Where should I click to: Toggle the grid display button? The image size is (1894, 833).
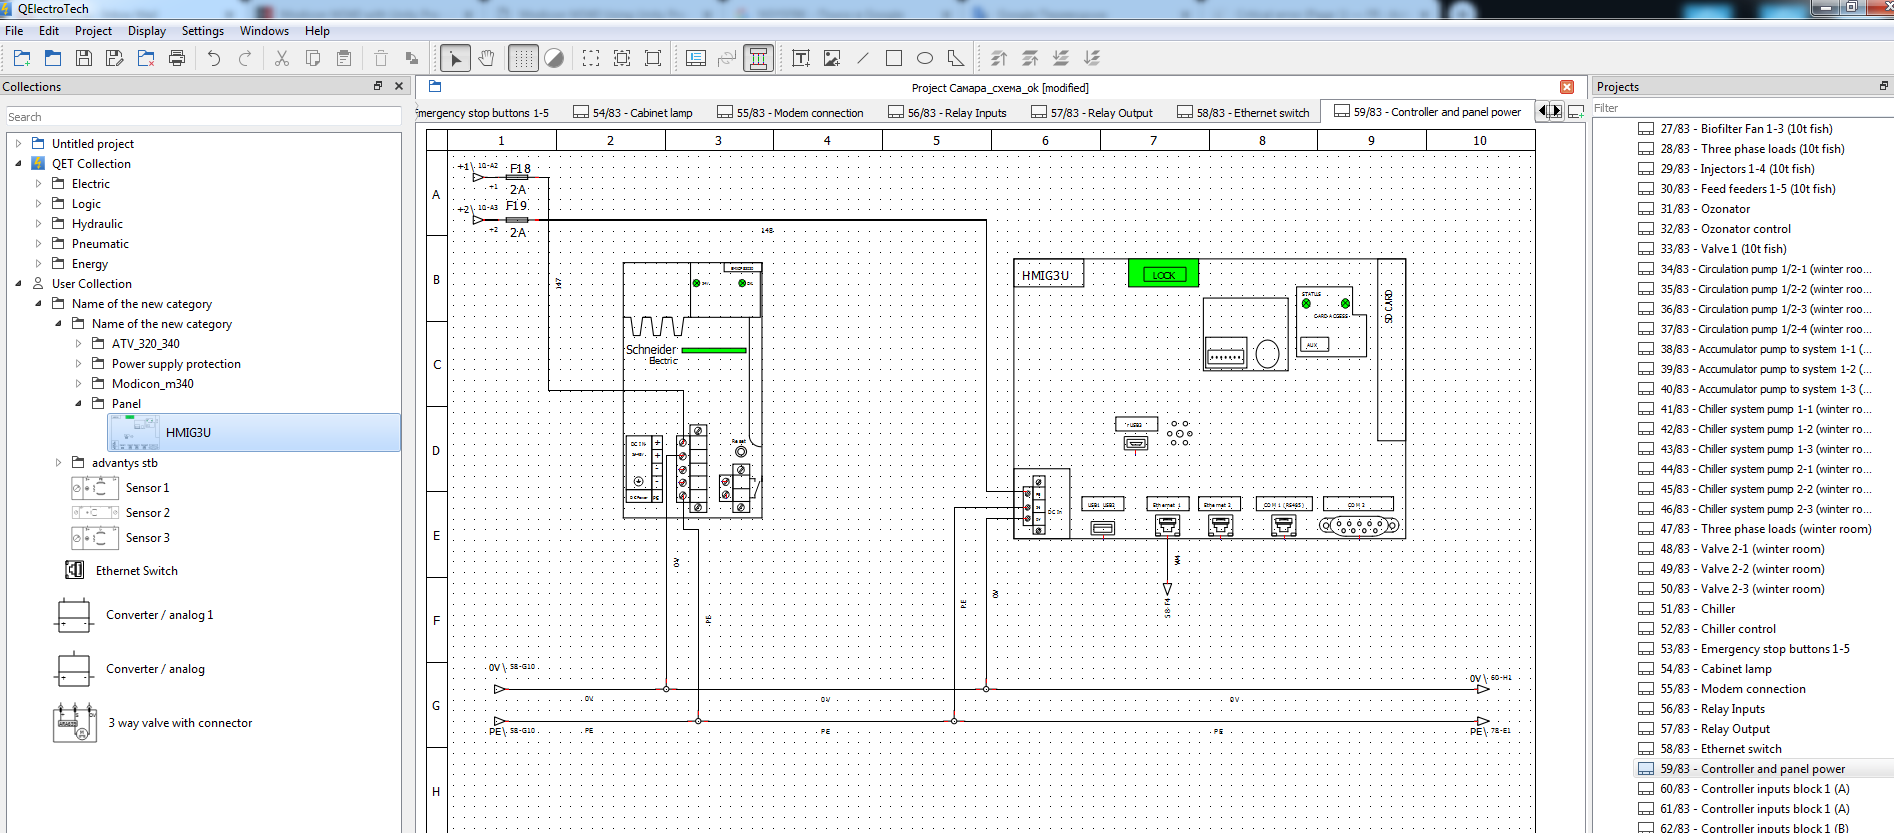(523, 58)
